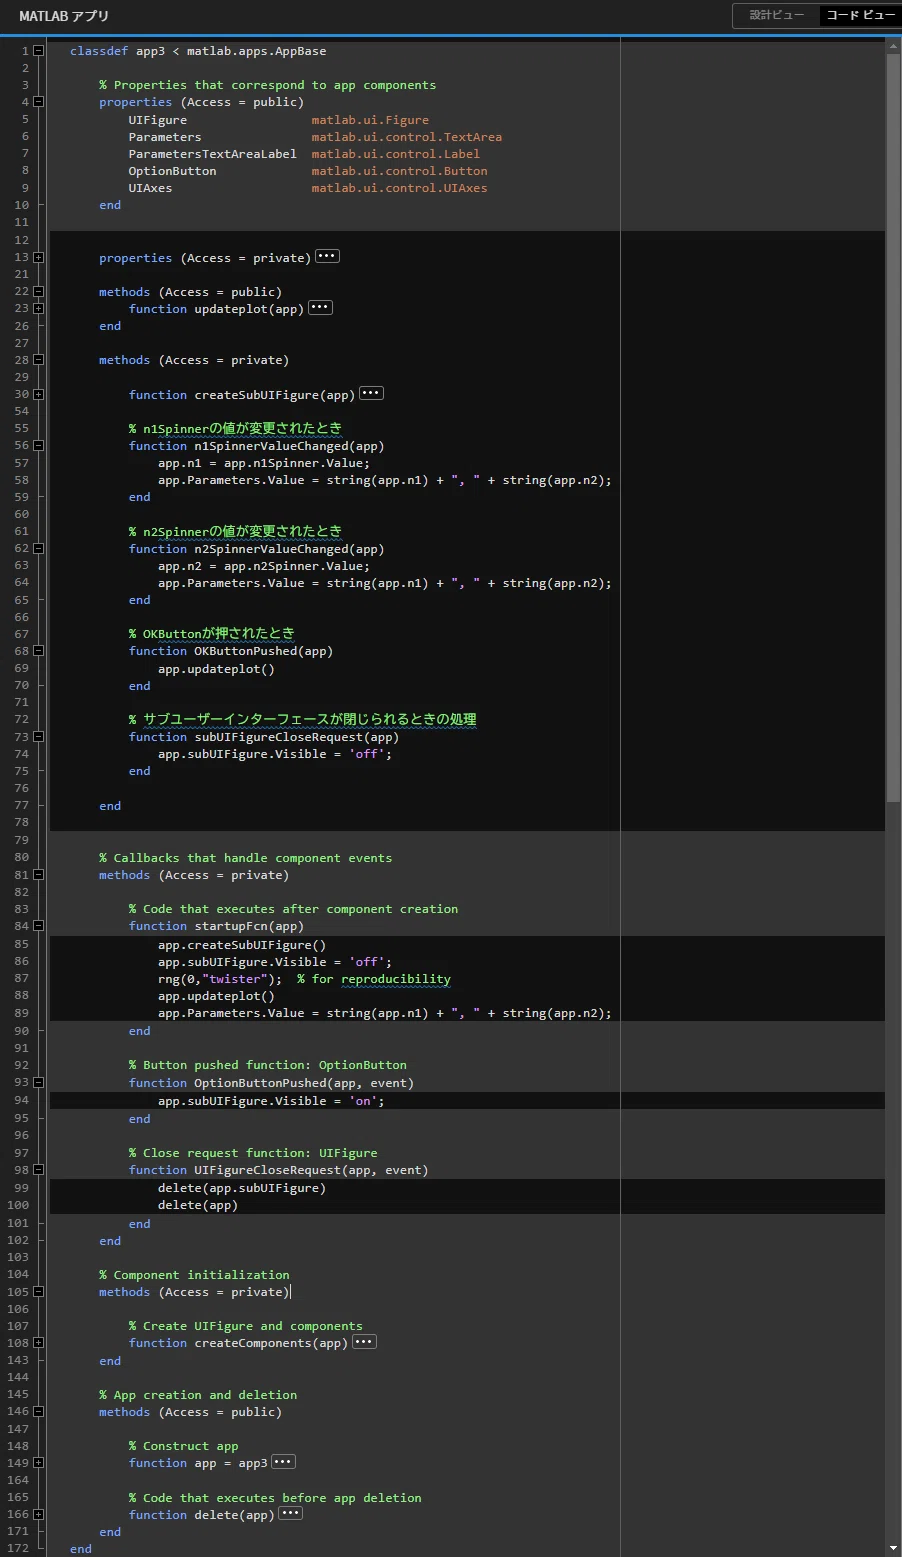Click the vertical scrollbar thumb in the editor

click(893, 428)
